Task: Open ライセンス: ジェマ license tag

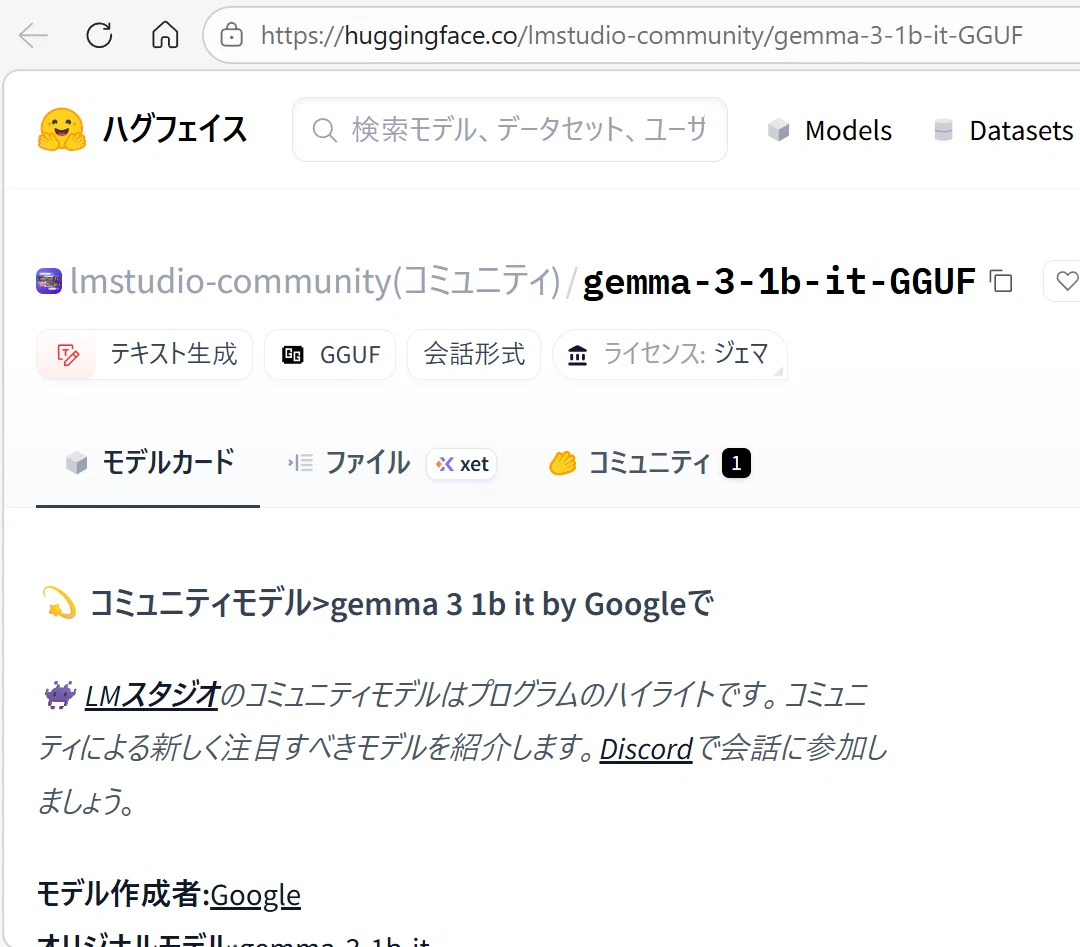Action: click(x=669, y=354)
